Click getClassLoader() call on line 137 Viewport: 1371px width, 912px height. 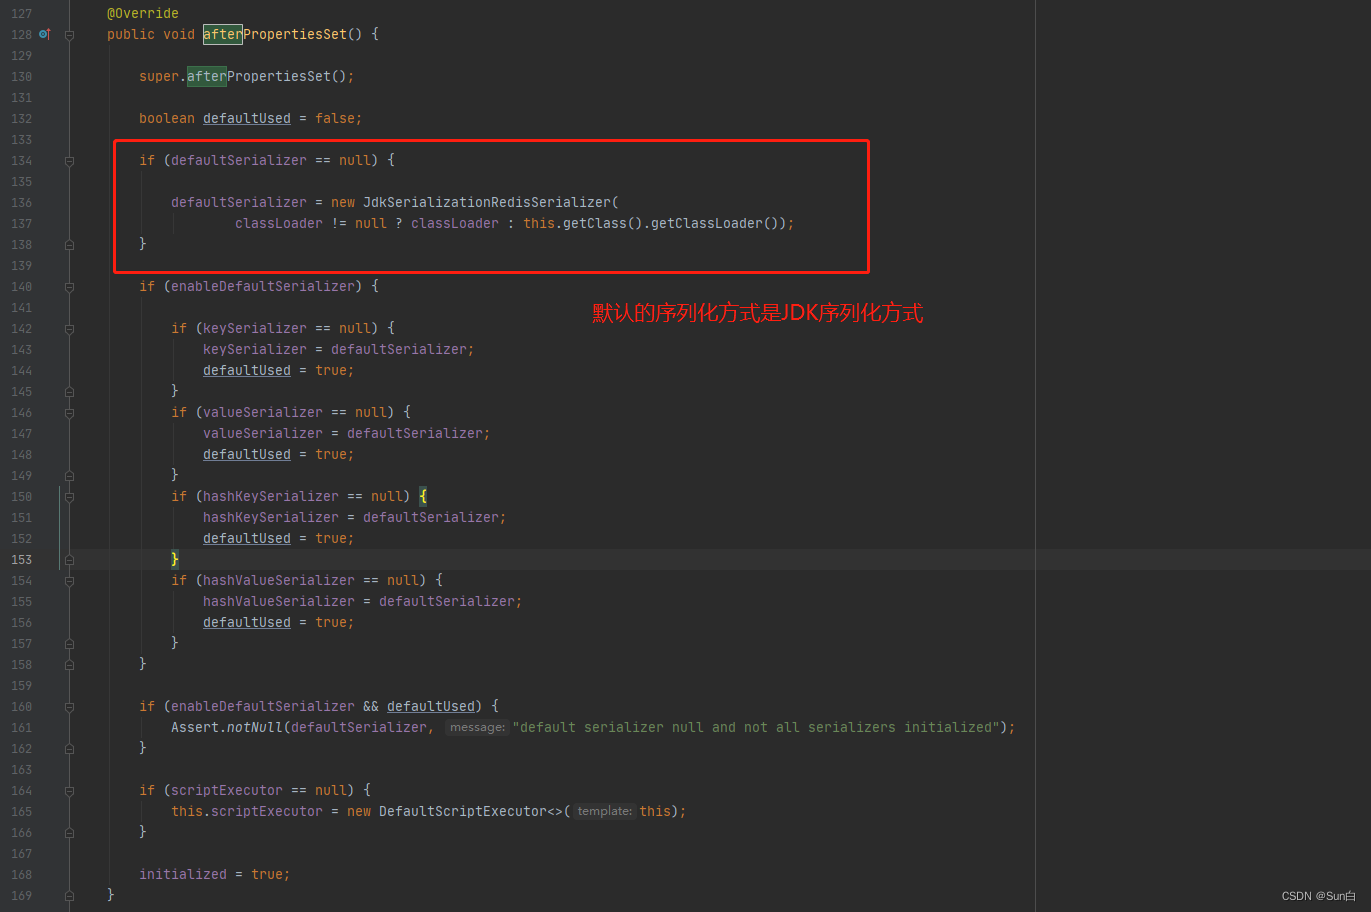tap(715, 223)
